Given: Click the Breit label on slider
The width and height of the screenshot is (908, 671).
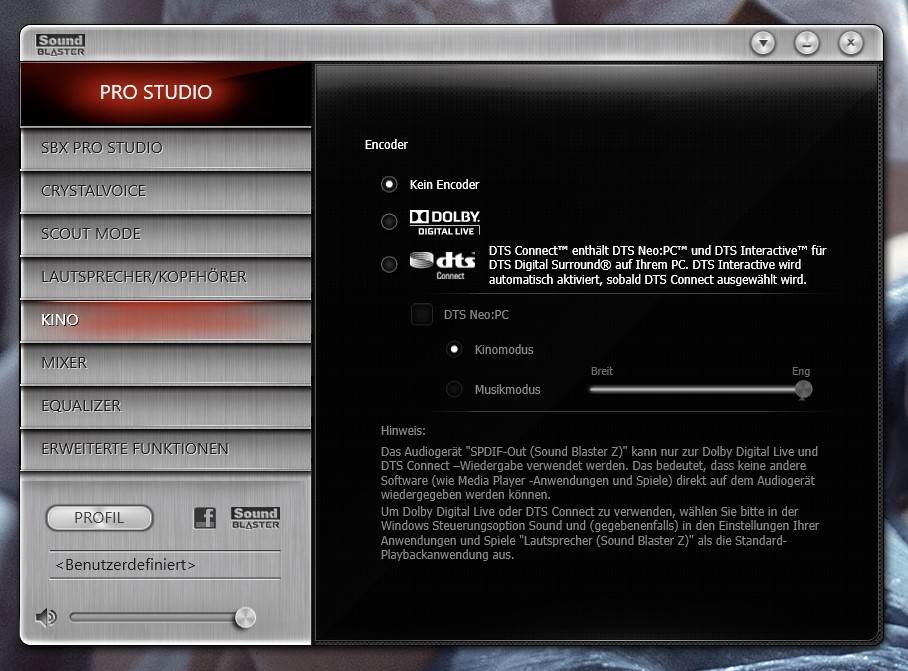Looking at the screenshot, I should [602, 371].
